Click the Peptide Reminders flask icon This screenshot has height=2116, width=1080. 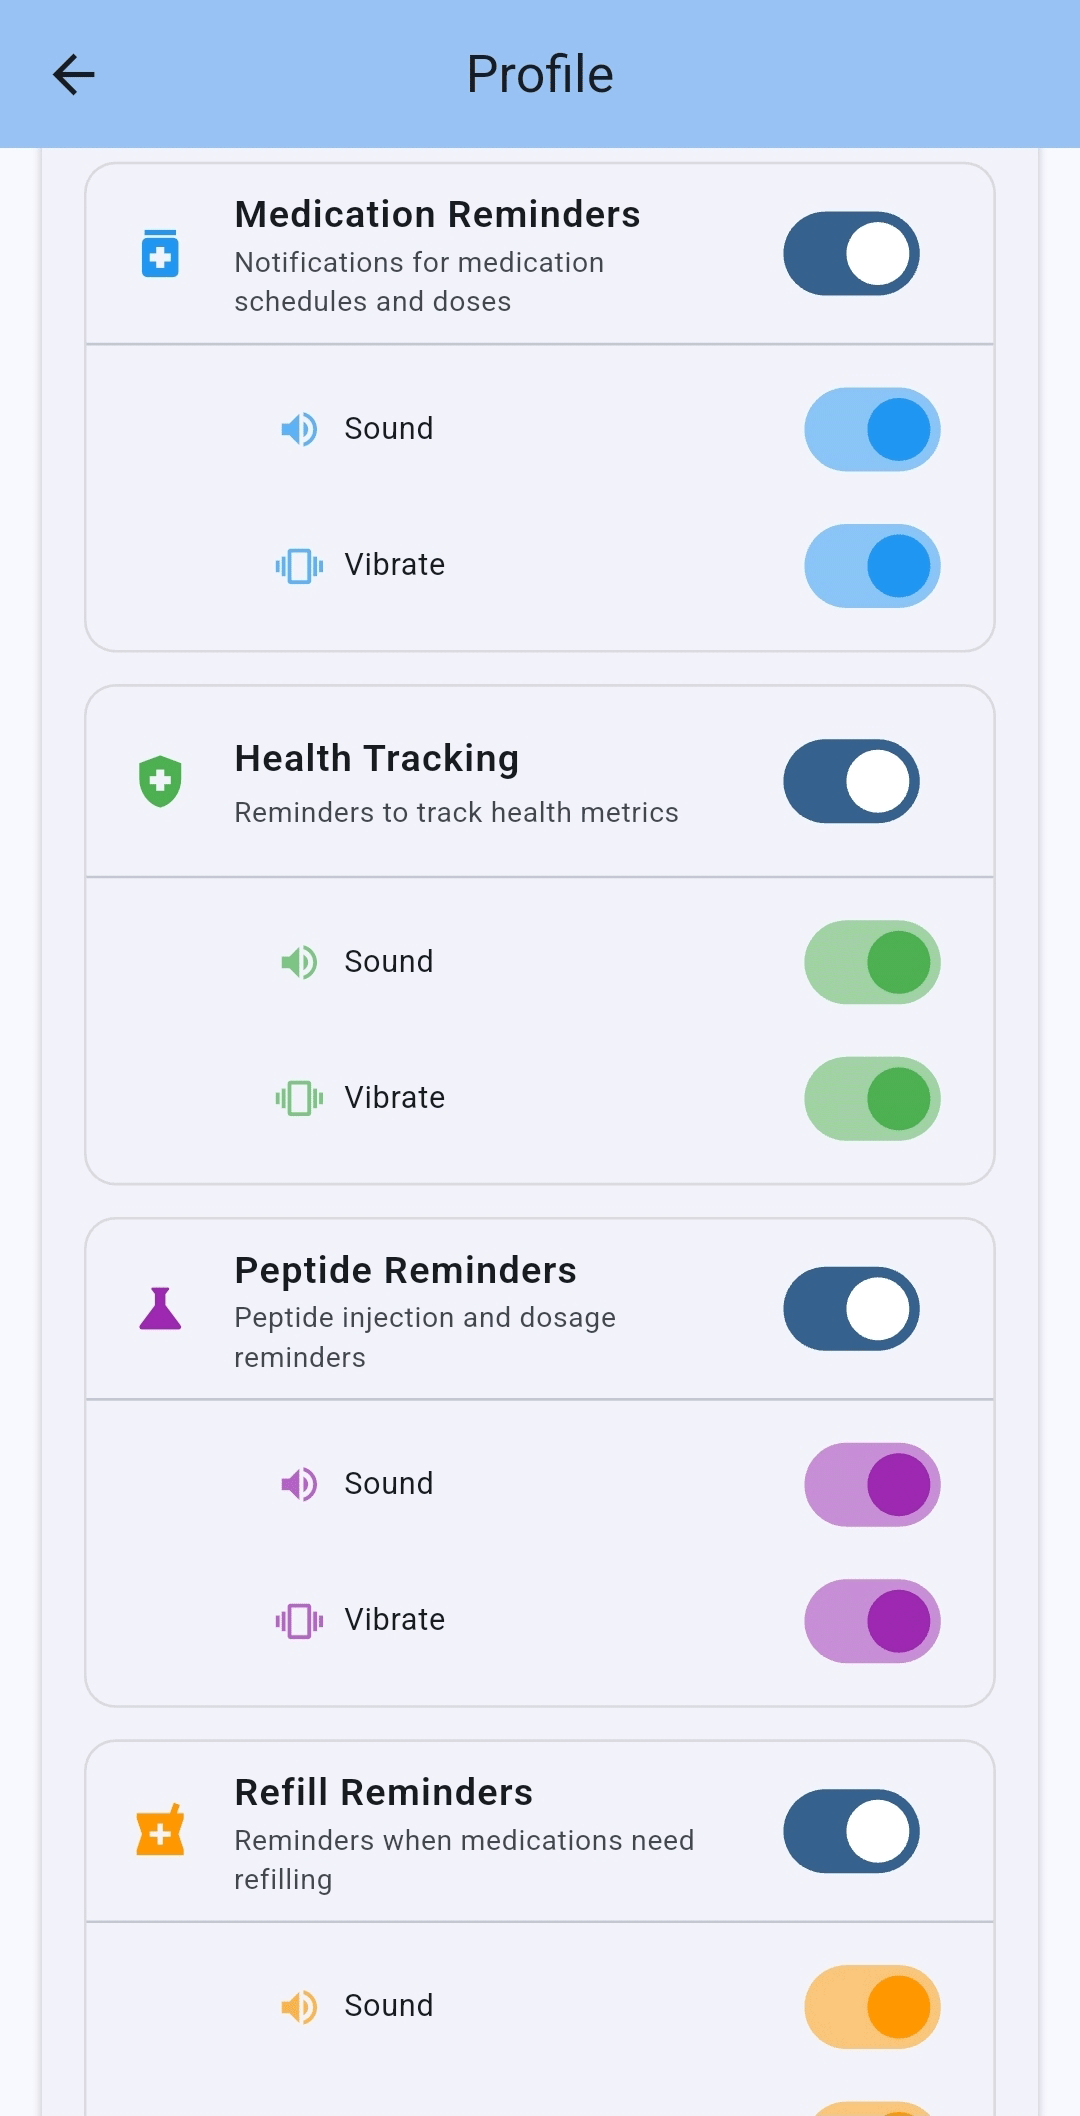pyautogui.click(x=159, y=1308)
